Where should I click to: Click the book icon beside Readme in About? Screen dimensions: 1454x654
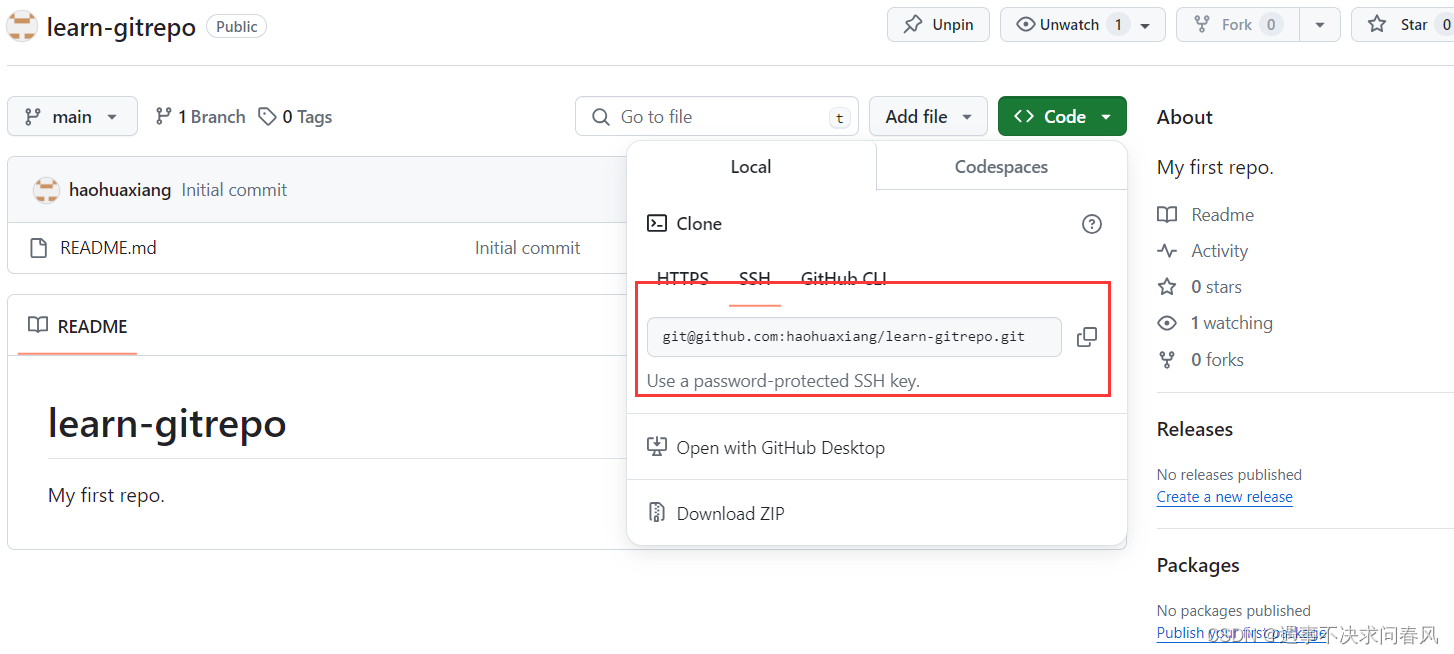point(1167,215)
